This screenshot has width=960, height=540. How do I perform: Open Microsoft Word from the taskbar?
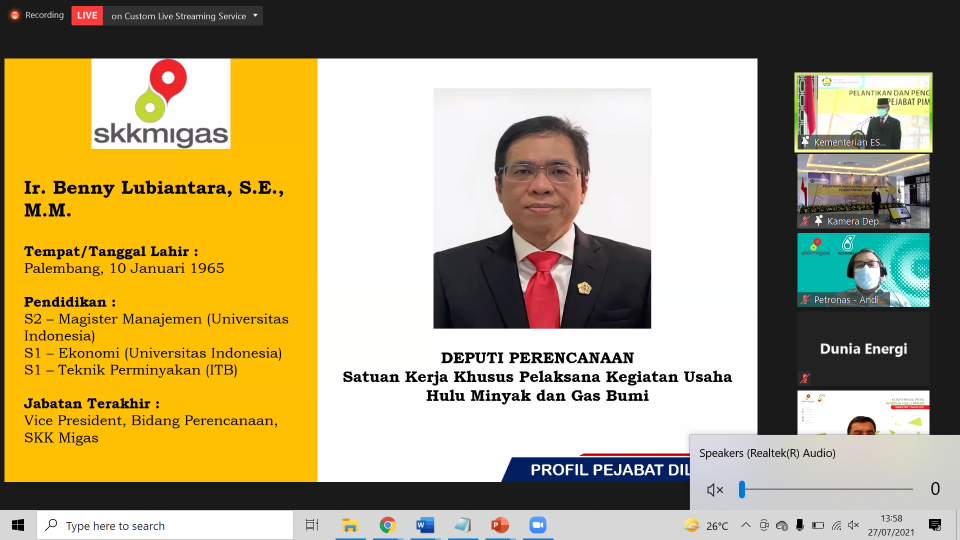tap(425, 525)
